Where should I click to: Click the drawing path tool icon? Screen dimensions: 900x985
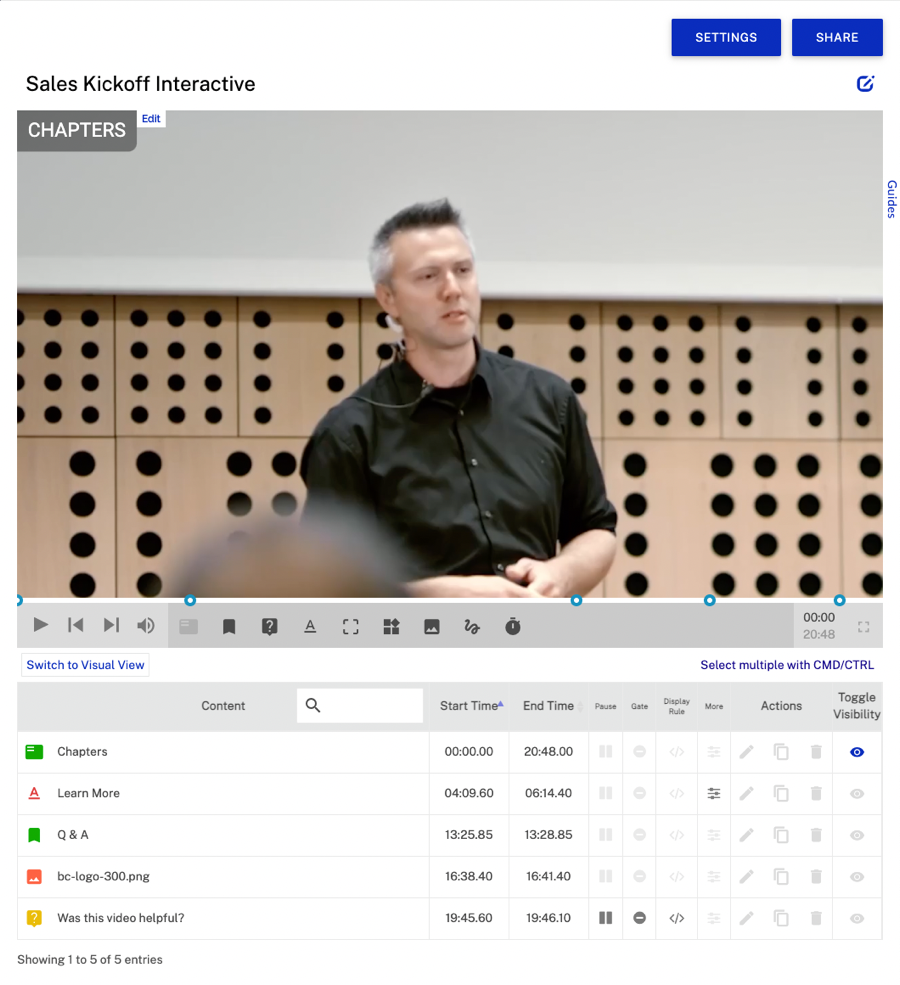tap(472, 627)
